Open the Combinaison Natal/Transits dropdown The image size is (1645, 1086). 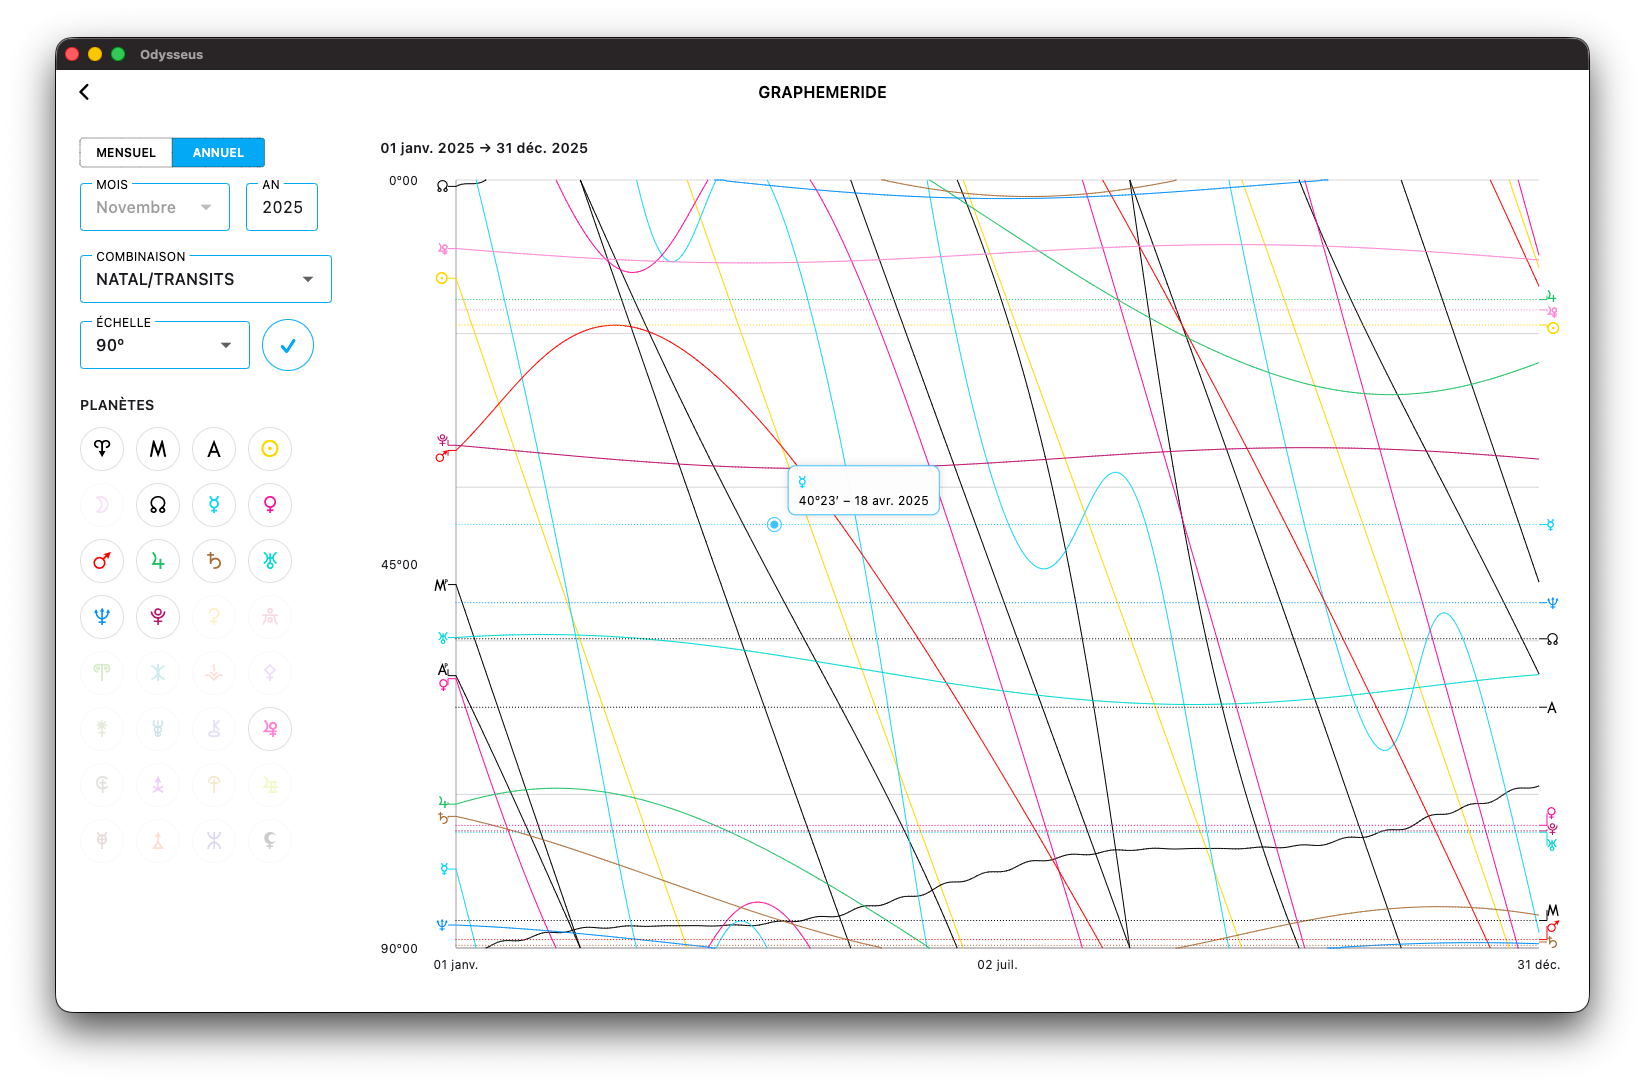point(205,279)
